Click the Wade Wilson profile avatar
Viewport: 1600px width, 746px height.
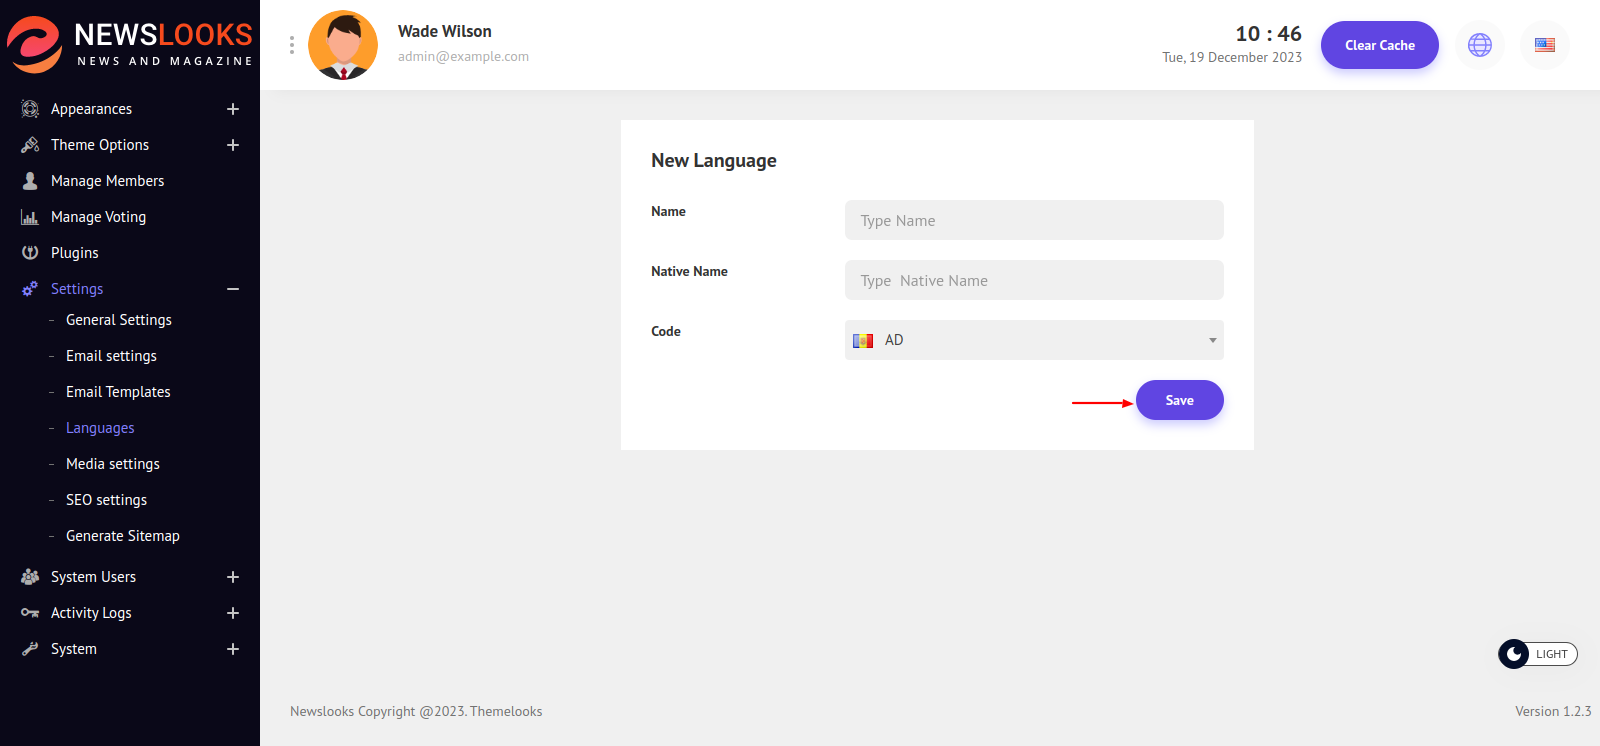pyautogui.click(x=343, y=45)
